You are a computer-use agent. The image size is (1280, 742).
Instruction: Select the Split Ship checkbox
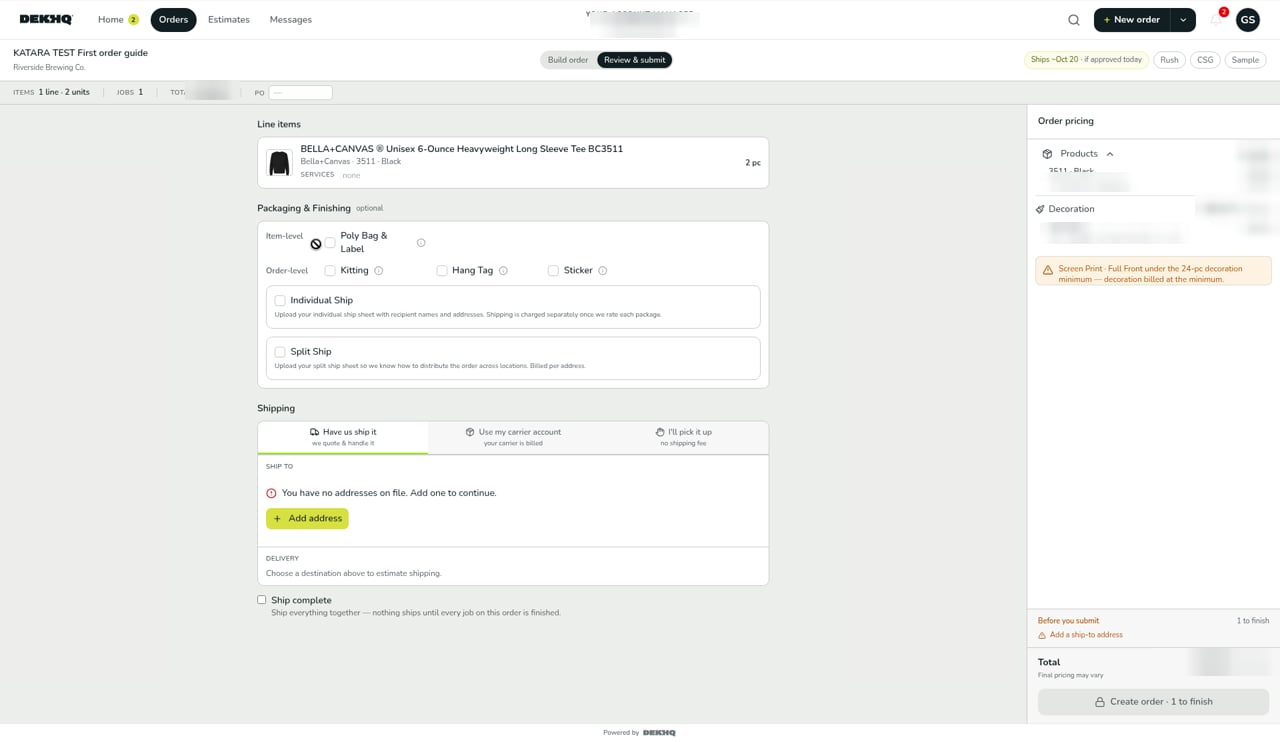(x=280, y=352)
